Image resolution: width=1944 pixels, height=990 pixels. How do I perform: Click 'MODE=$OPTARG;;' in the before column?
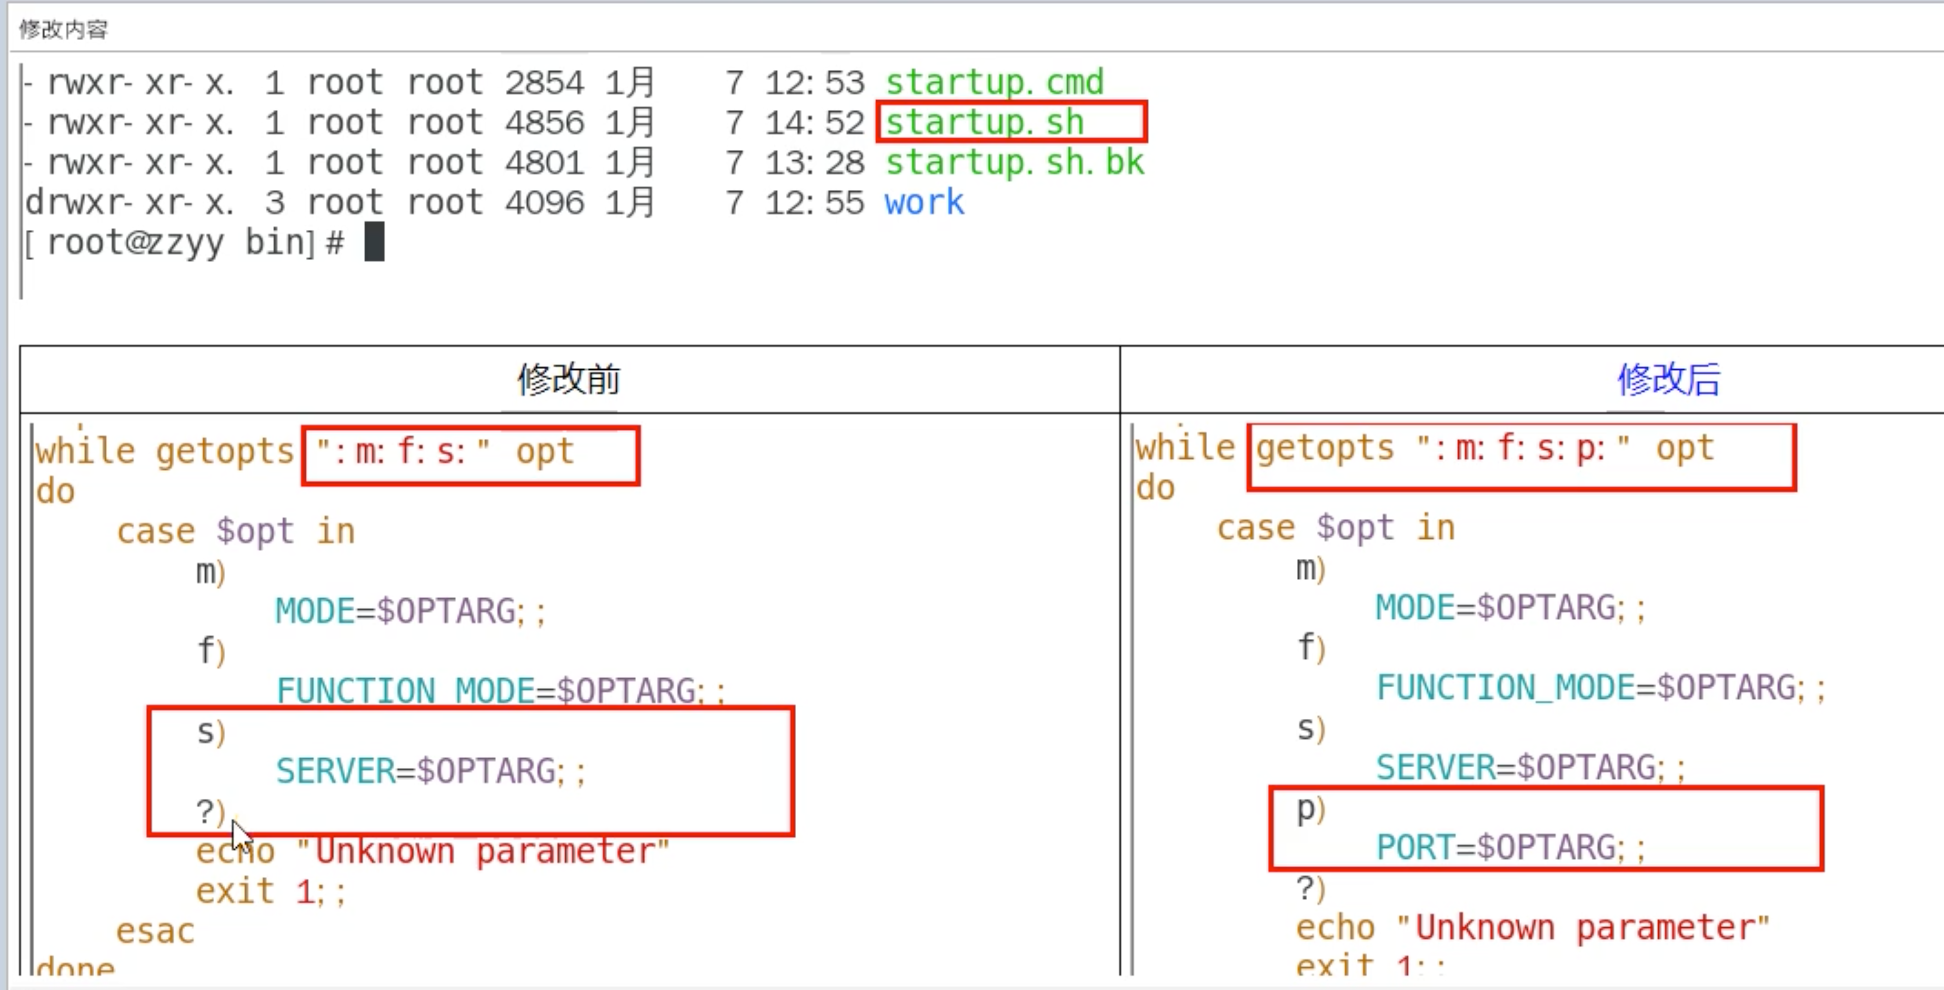[411, 611]
